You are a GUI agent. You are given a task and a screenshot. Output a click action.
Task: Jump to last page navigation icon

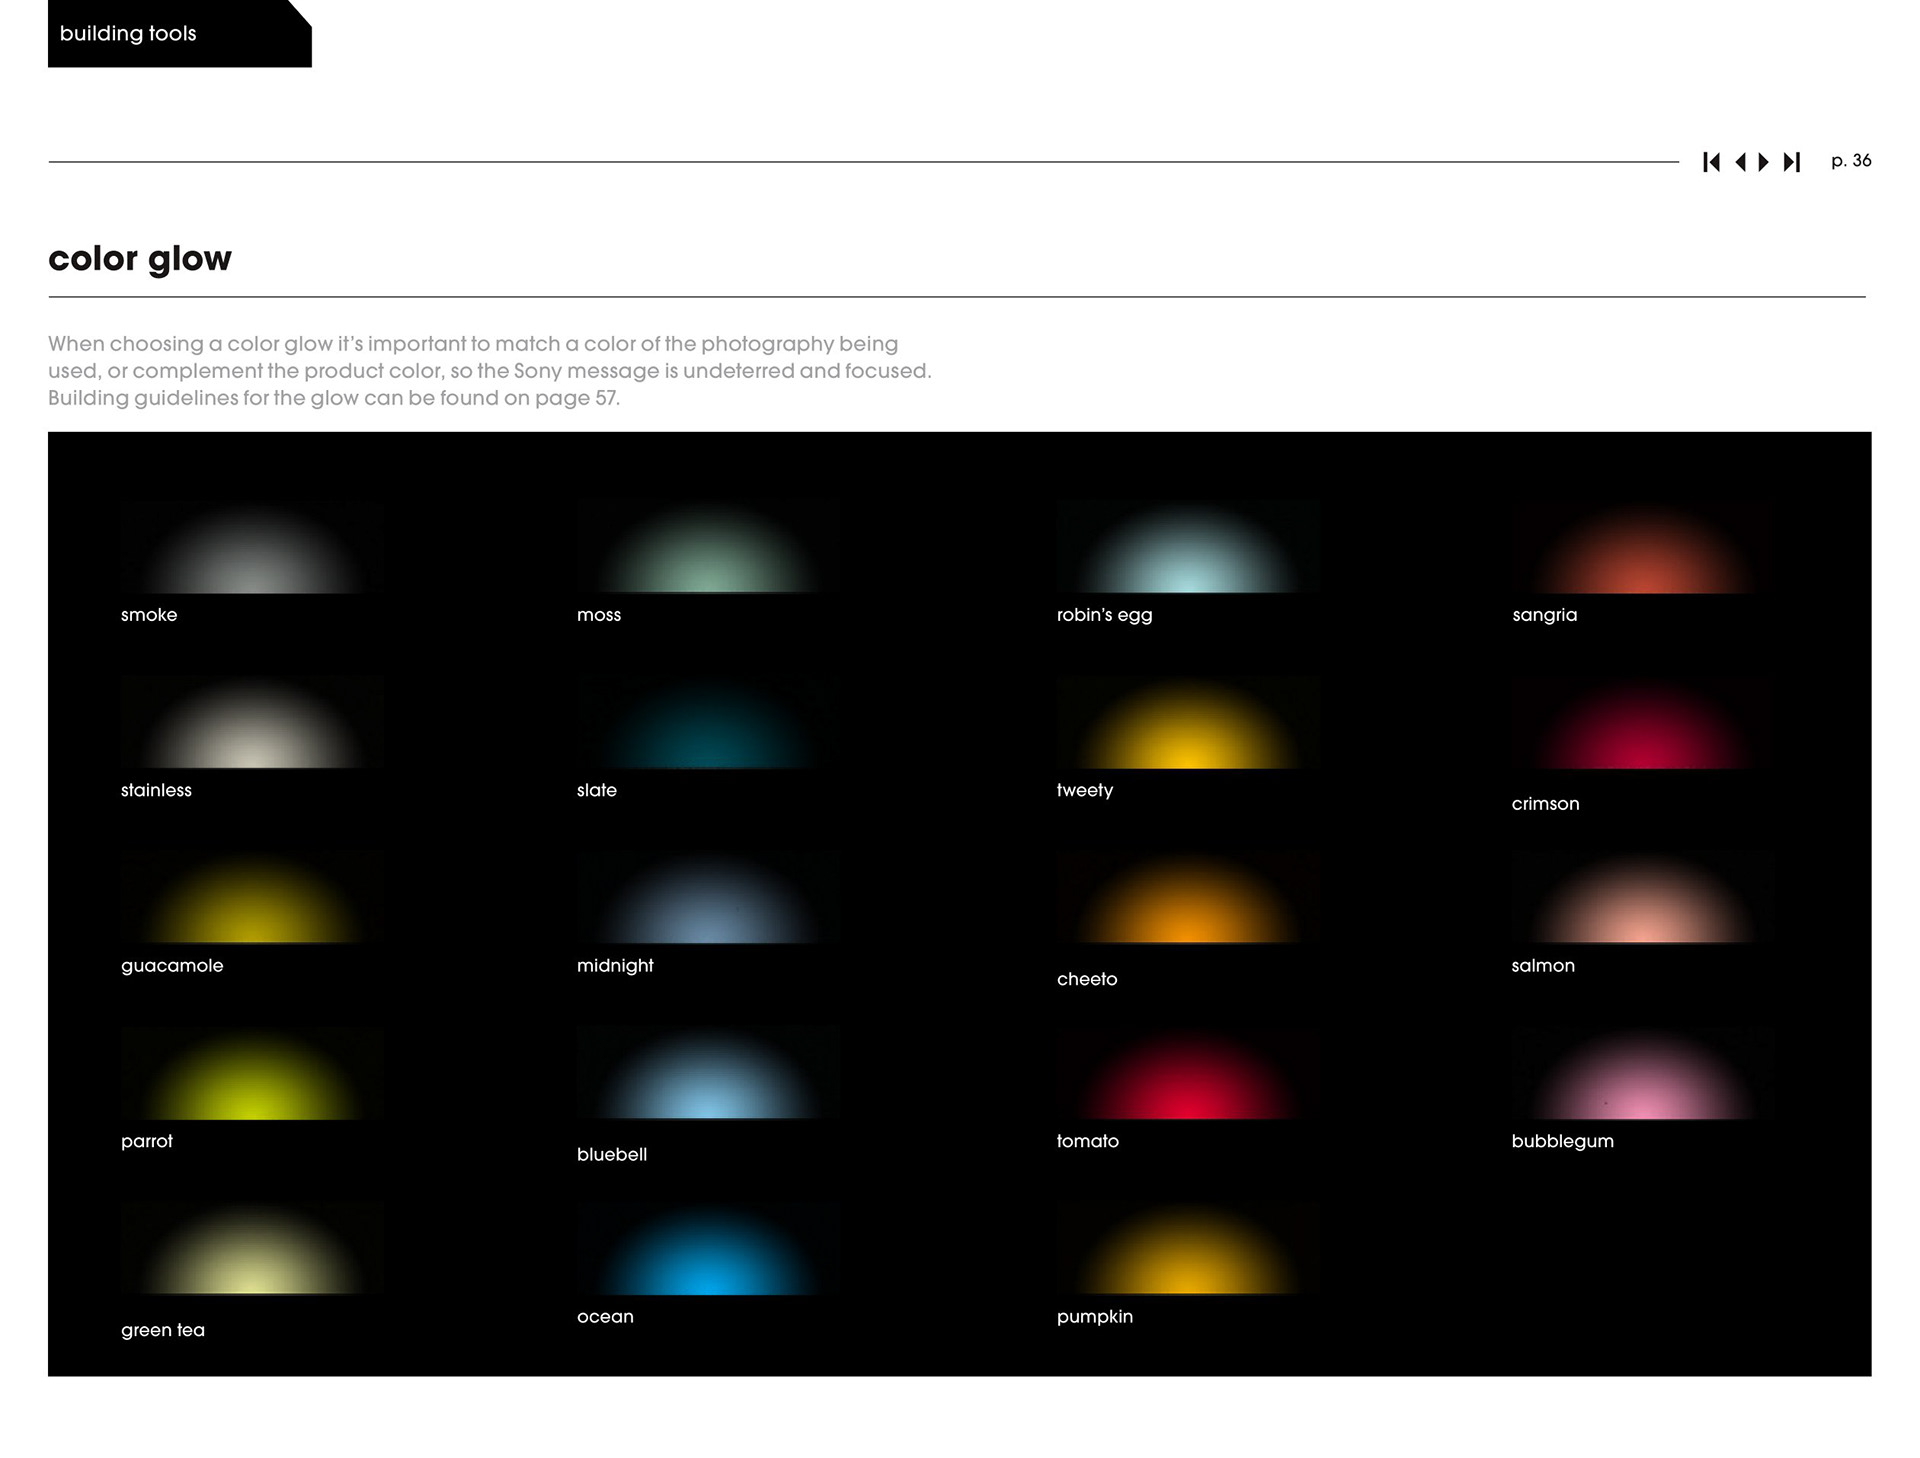pyautogui.click(x=1792, y=162)
